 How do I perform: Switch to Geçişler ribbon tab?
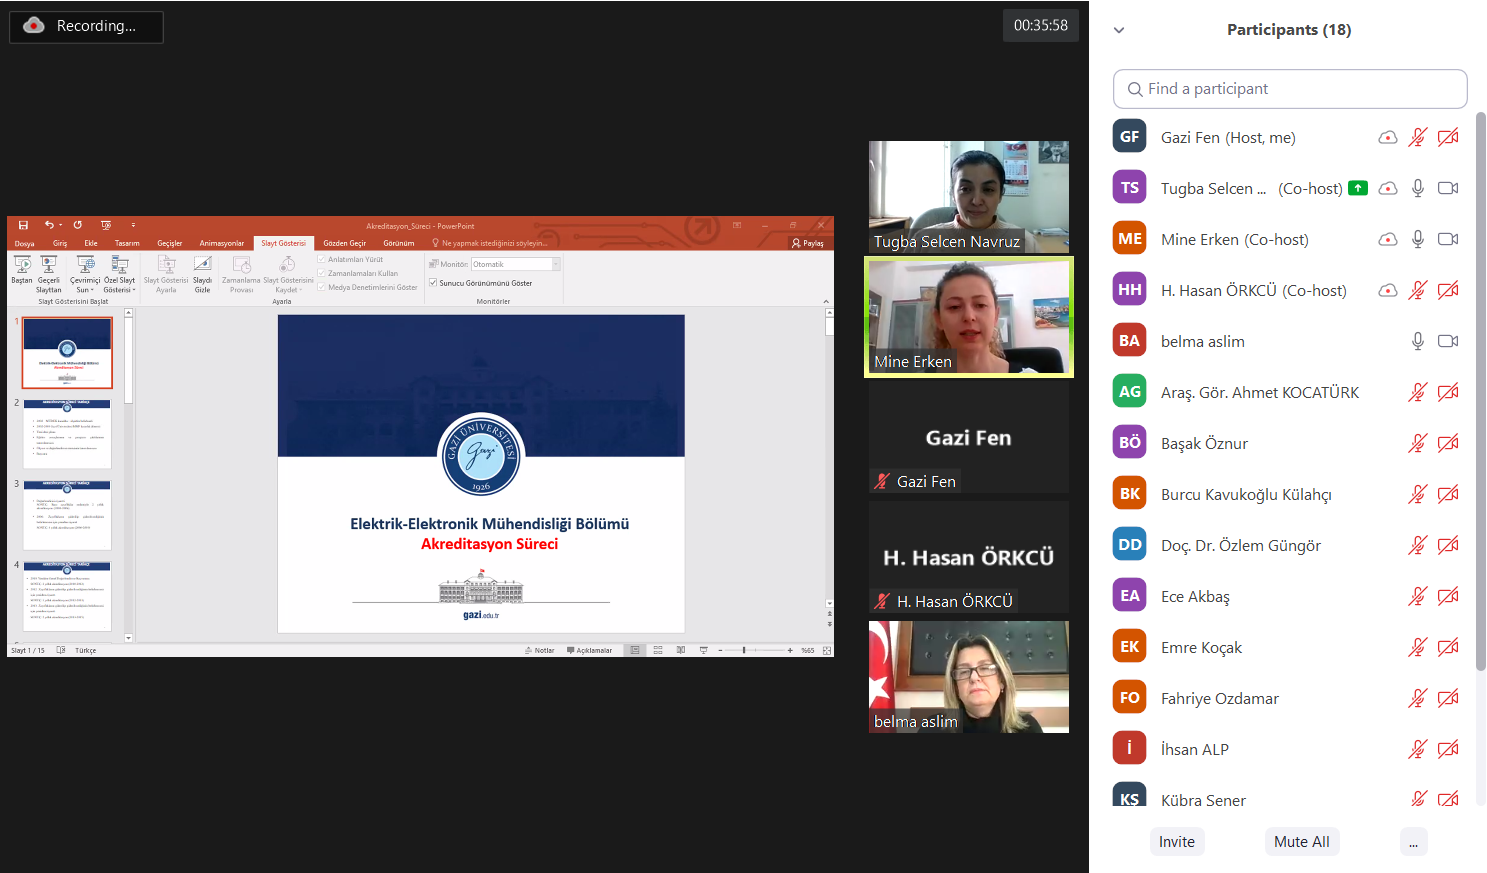[170, 243]
